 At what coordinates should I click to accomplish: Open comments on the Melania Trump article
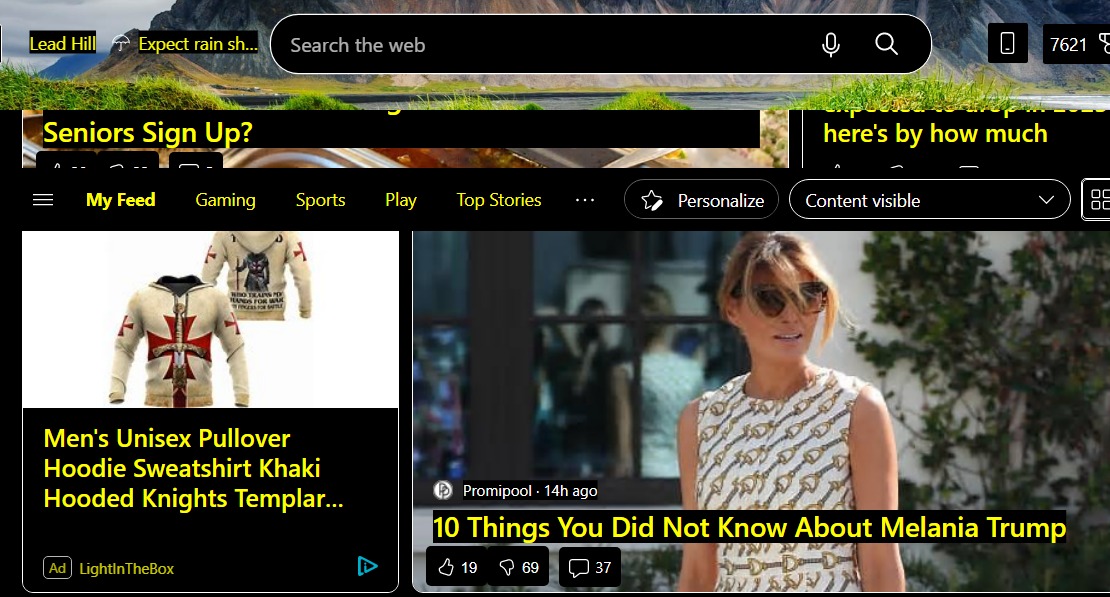coord(589,567)
